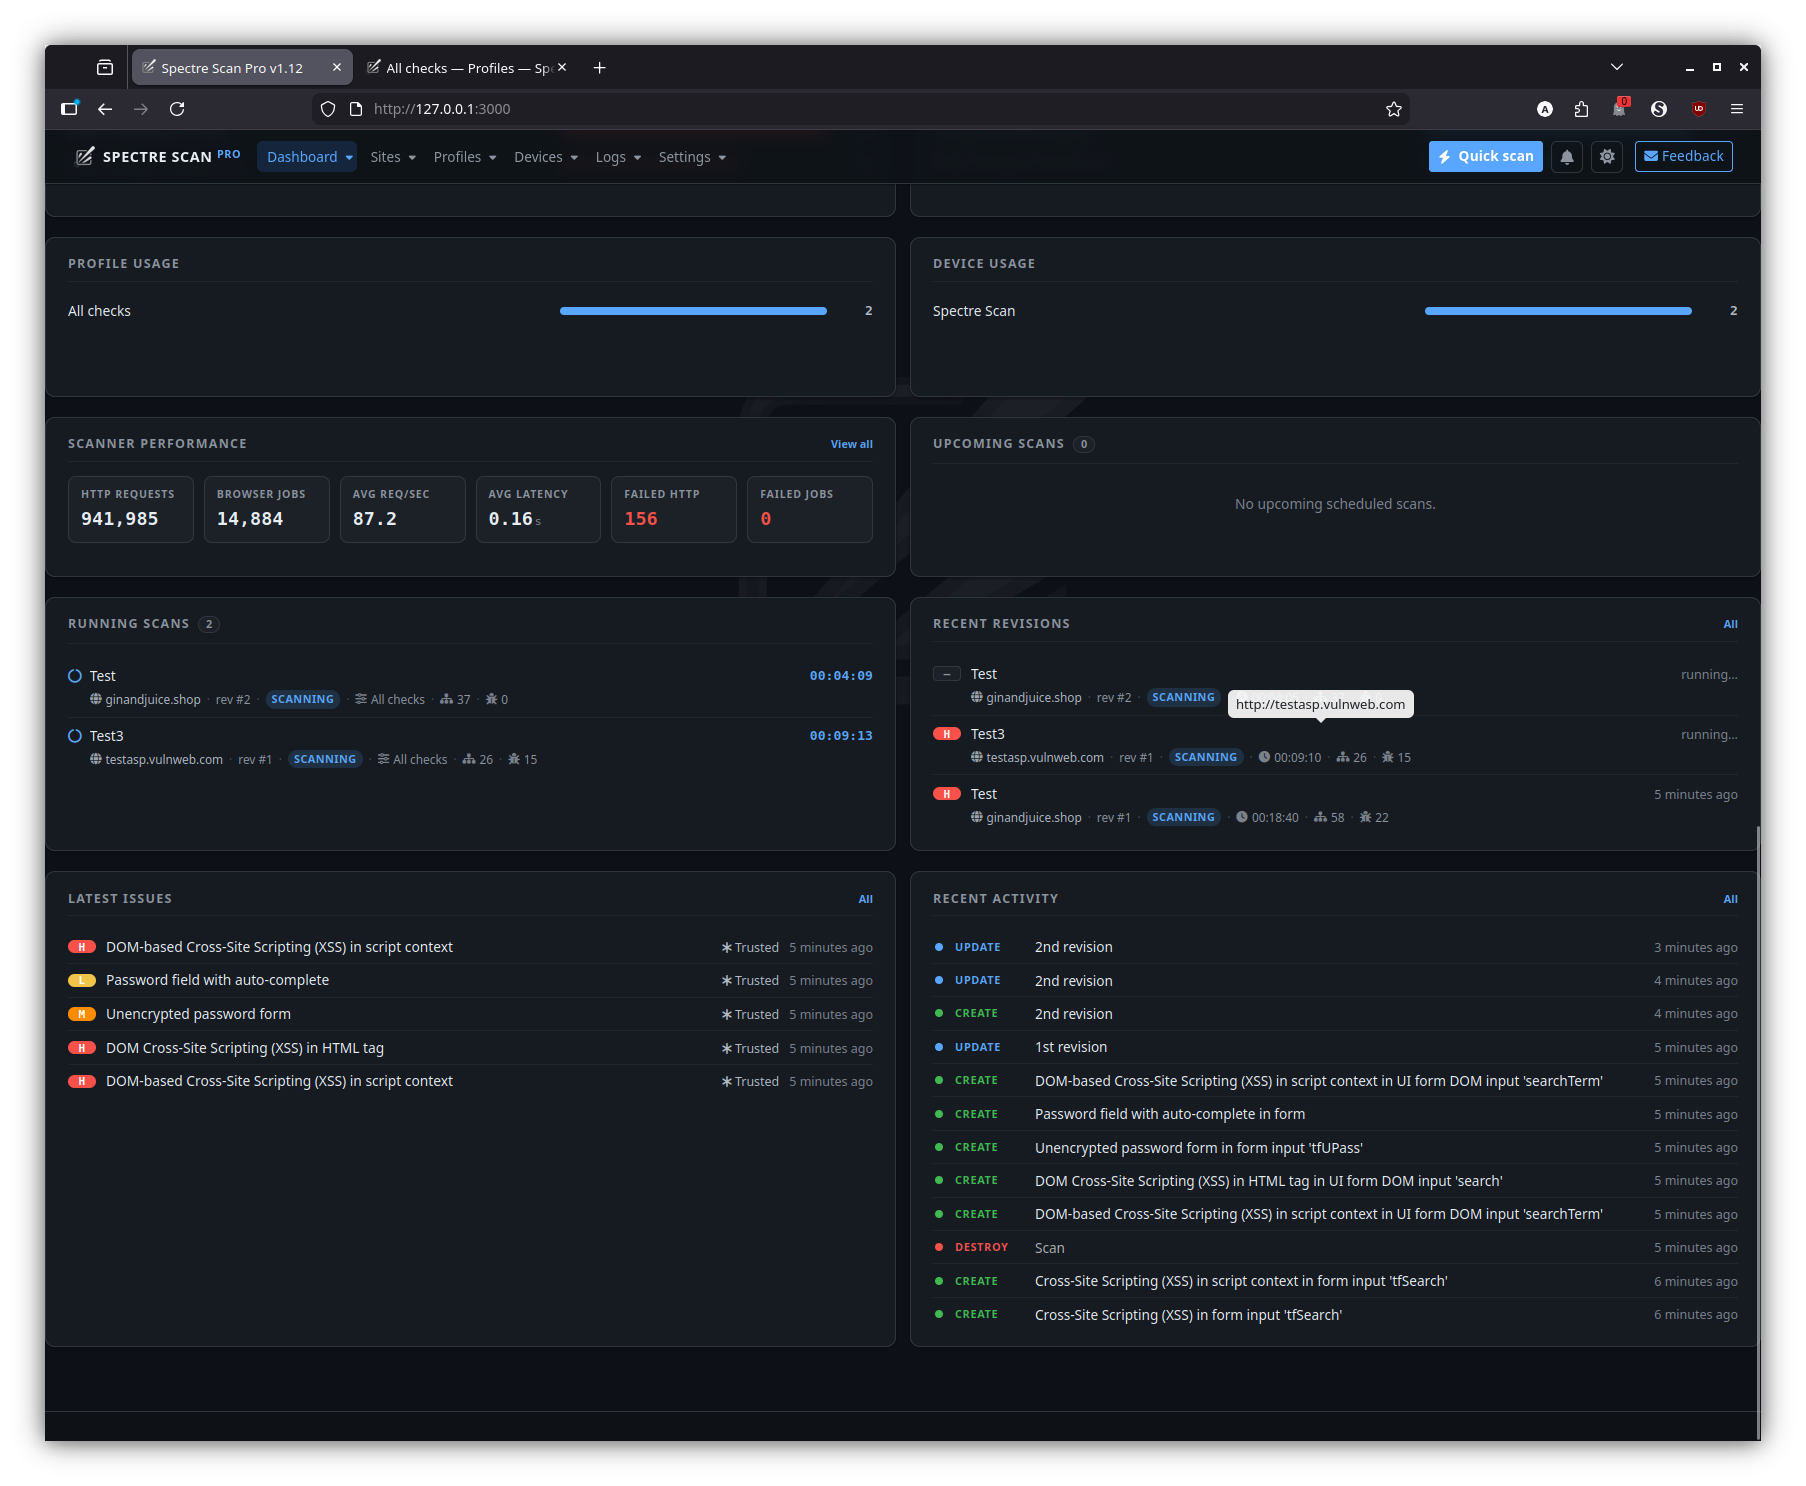Open the Test3 running scan
This screenshot has width=1806, height=1486.
coord(107,736)
